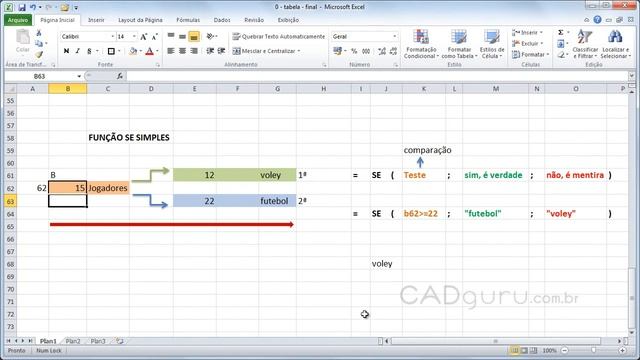Switch to Layout da Página tab
This screenshot has height=360, width=640.
pyautogui.click(x=140, y=20)
